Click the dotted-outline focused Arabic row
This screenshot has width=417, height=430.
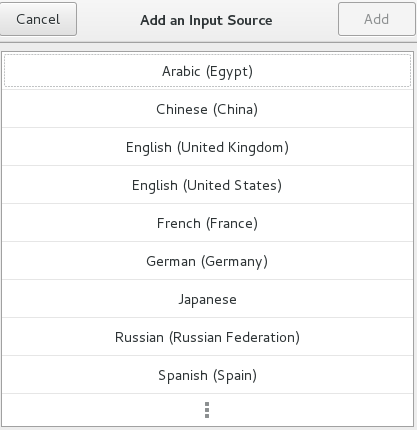click(x=207, y=71)
